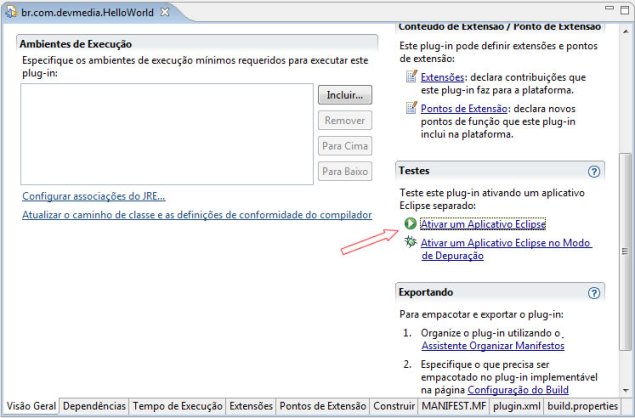Open help for the Exportando section

click(594, 293)
